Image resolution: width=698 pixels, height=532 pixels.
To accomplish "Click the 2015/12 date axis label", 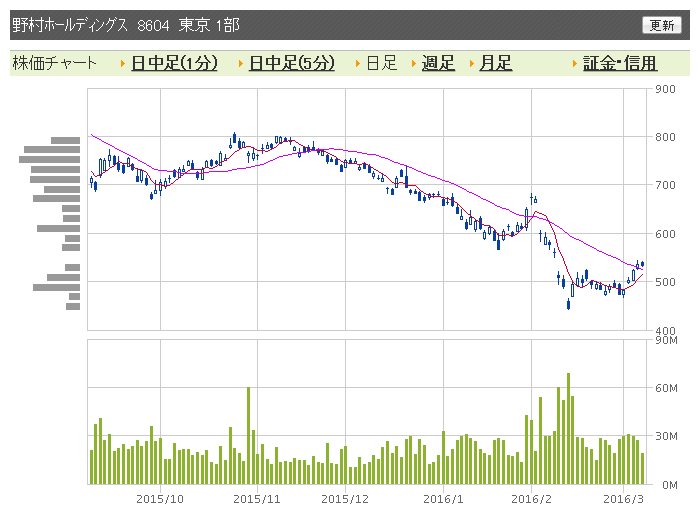I will pyautogui.click(x=345, y=499).
